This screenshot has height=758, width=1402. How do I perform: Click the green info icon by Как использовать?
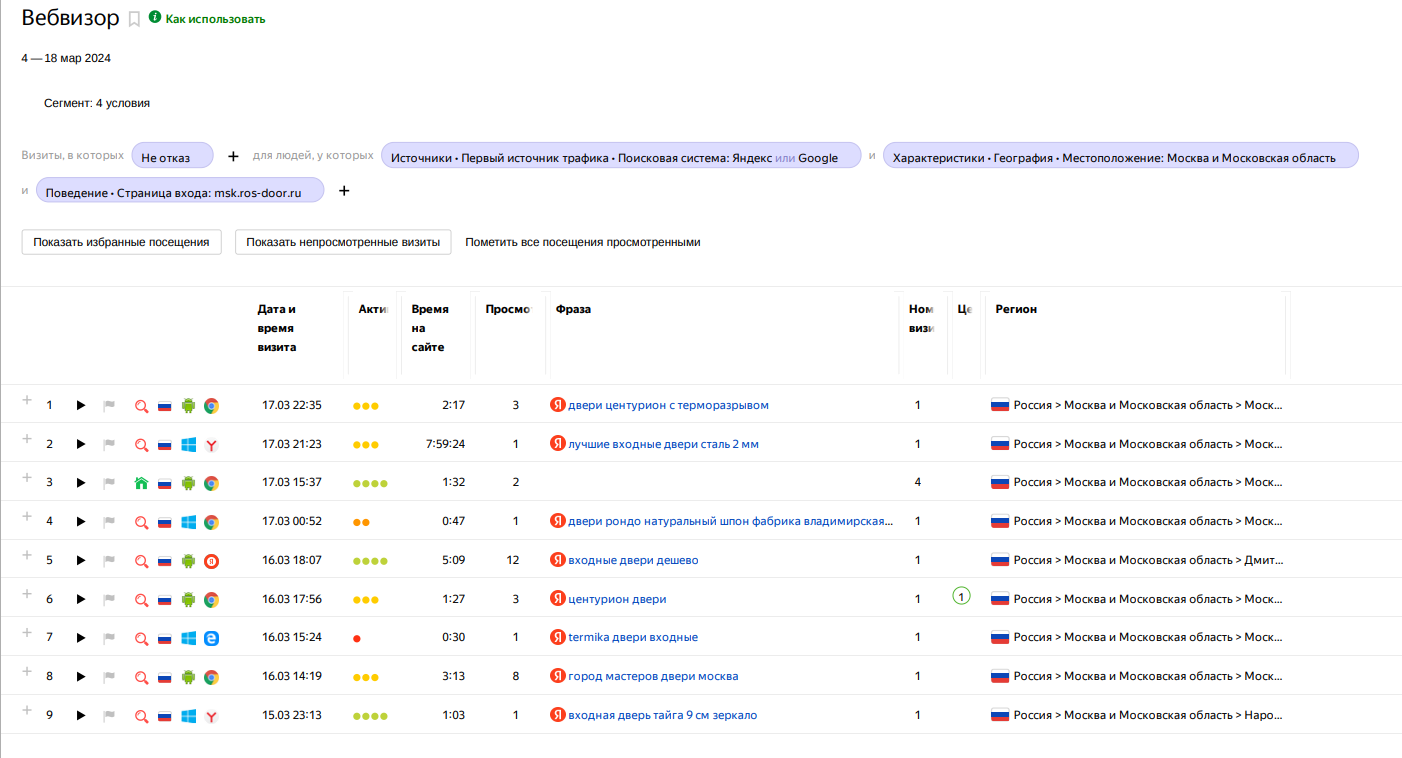(155, 18)
